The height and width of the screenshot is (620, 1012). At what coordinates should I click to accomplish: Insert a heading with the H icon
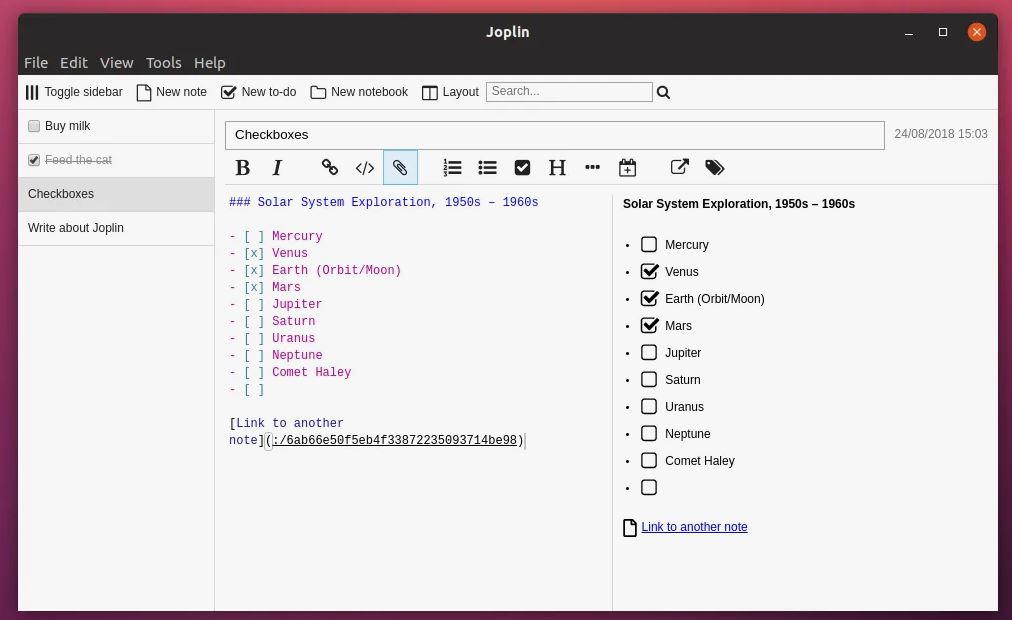pos(557,168)
